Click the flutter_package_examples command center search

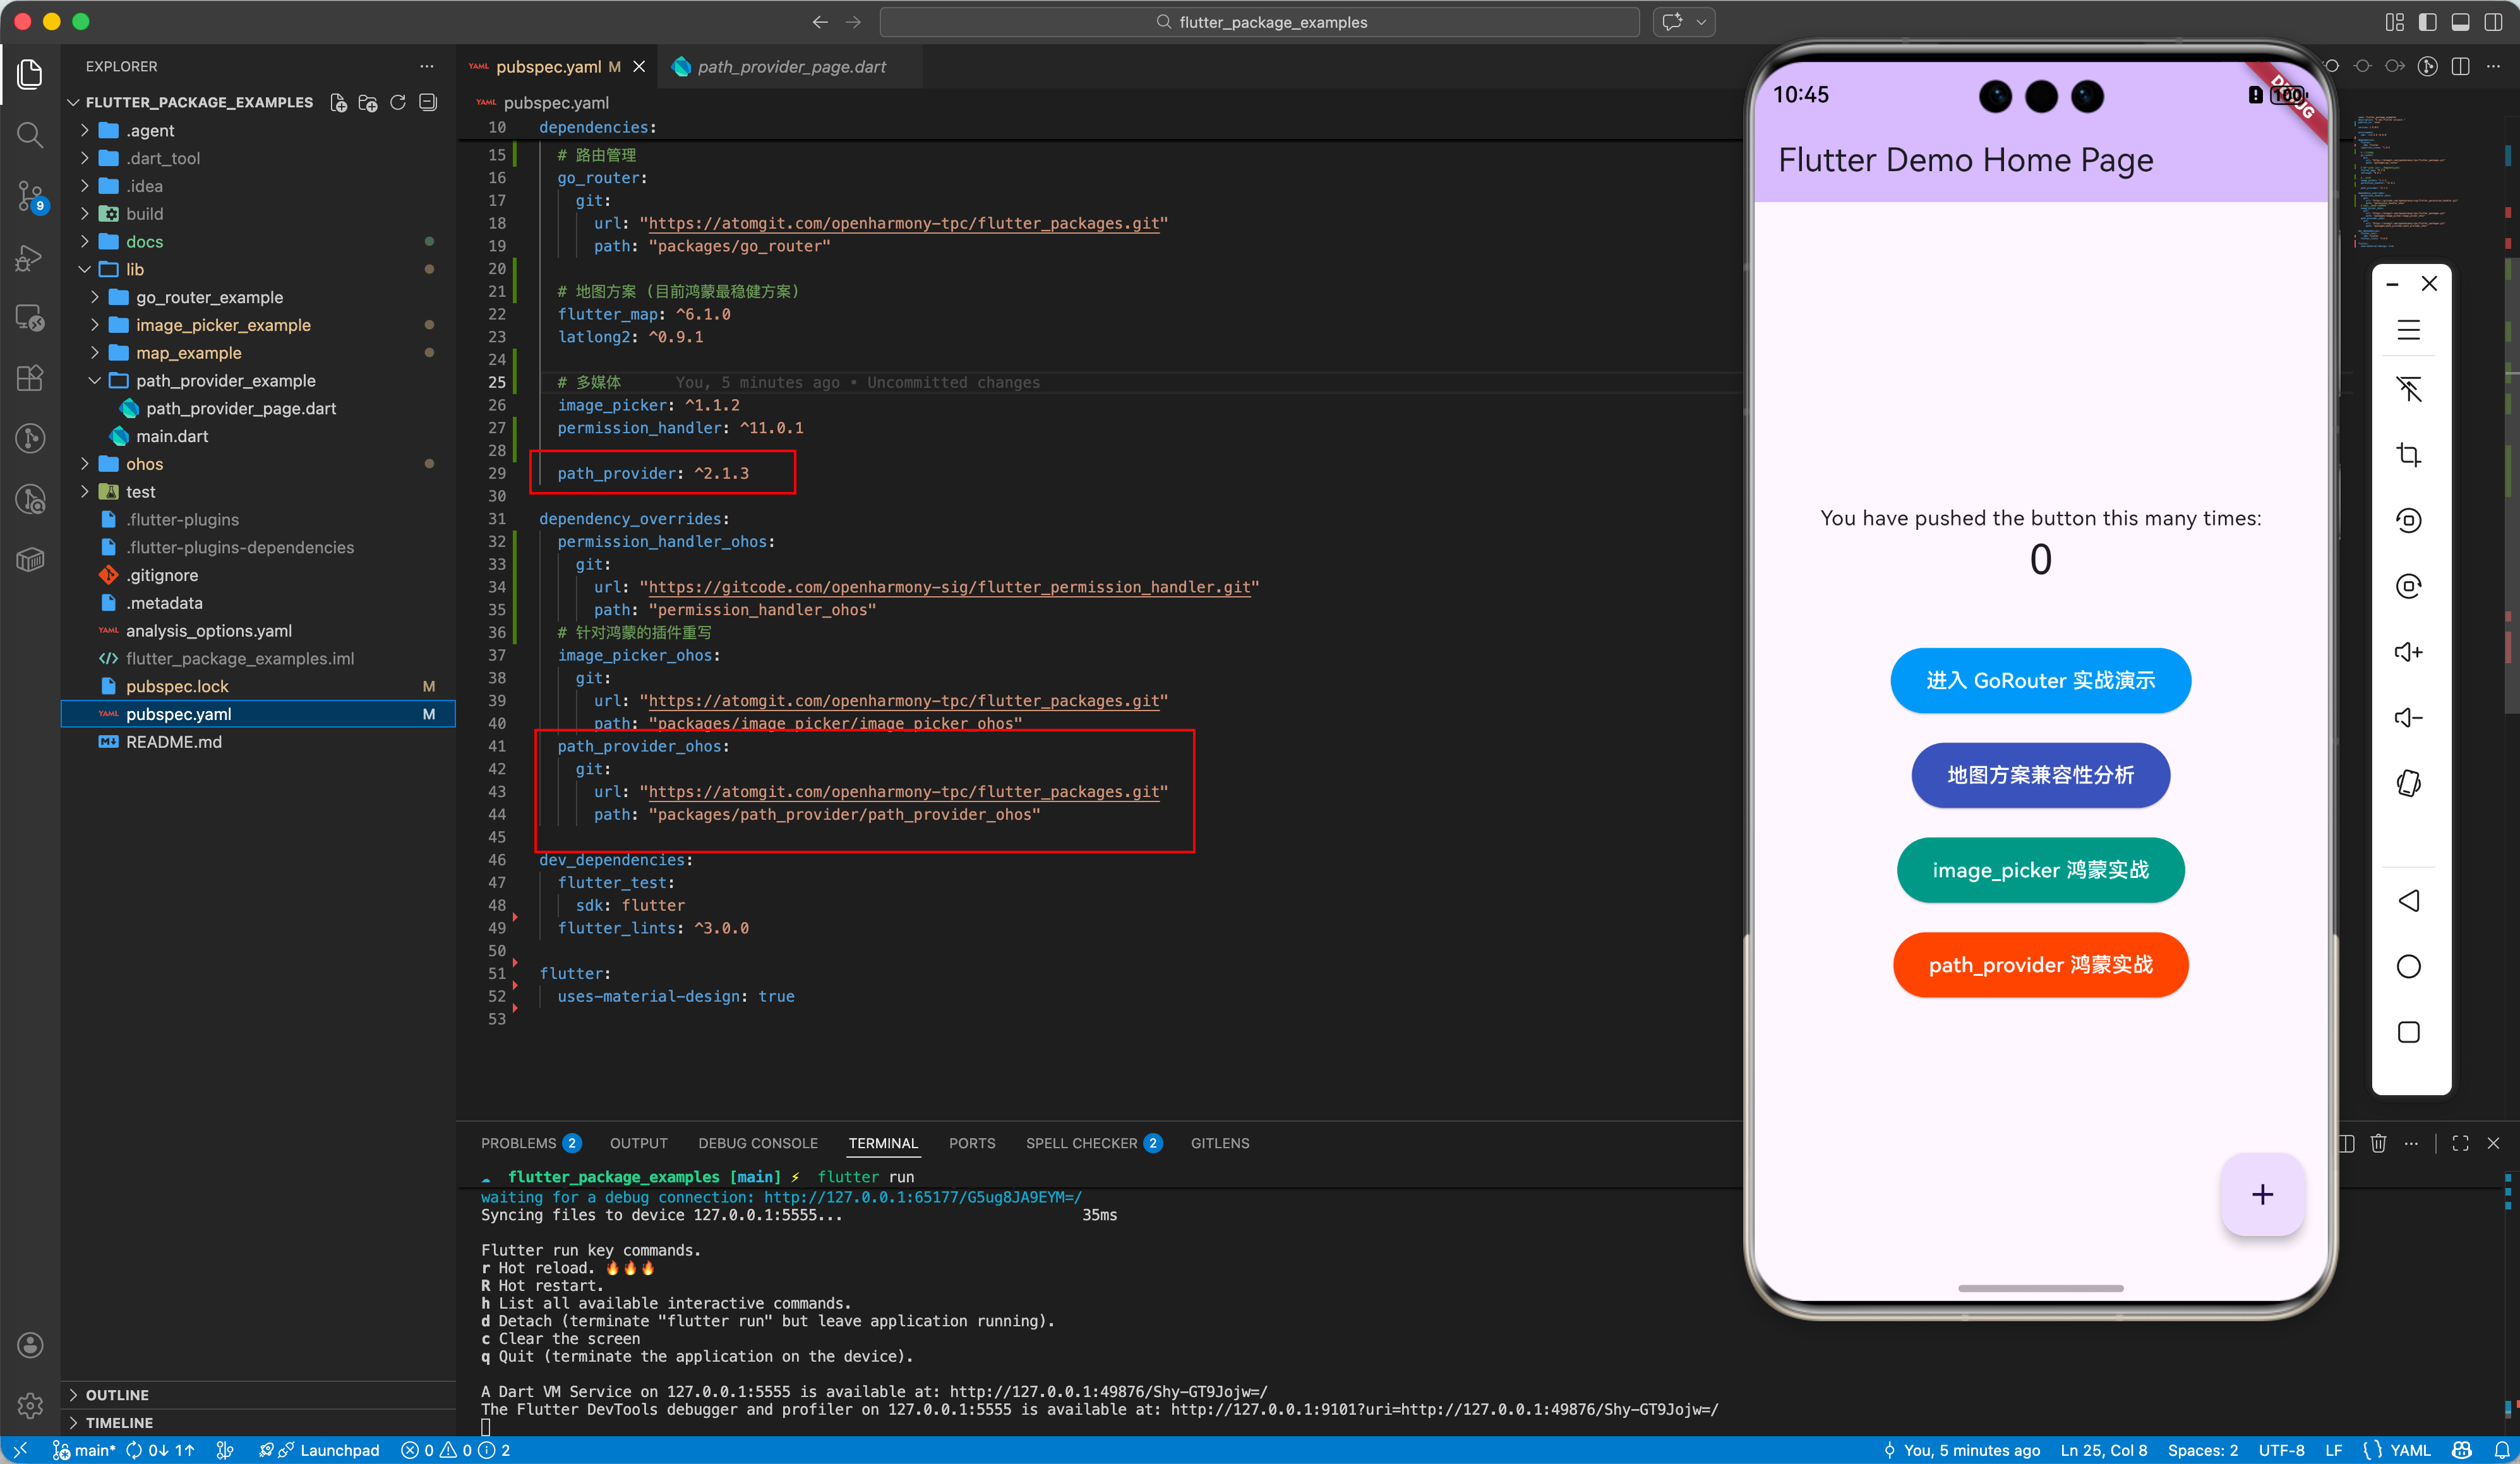click(x=1260, y=22)
